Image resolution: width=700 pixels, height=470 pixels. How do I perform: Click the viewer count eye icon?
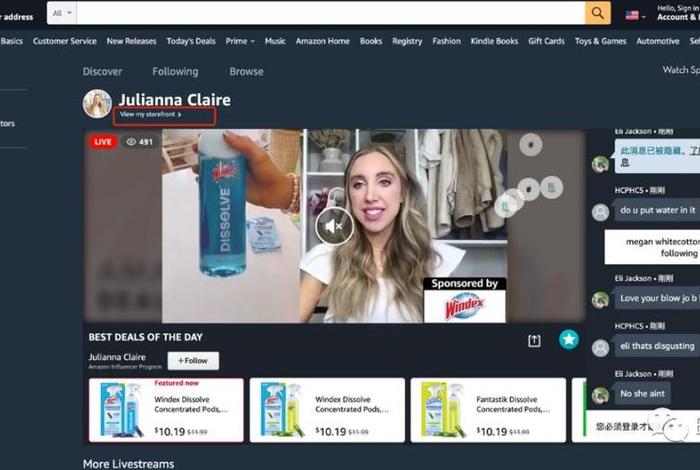(x=130, y=142)
